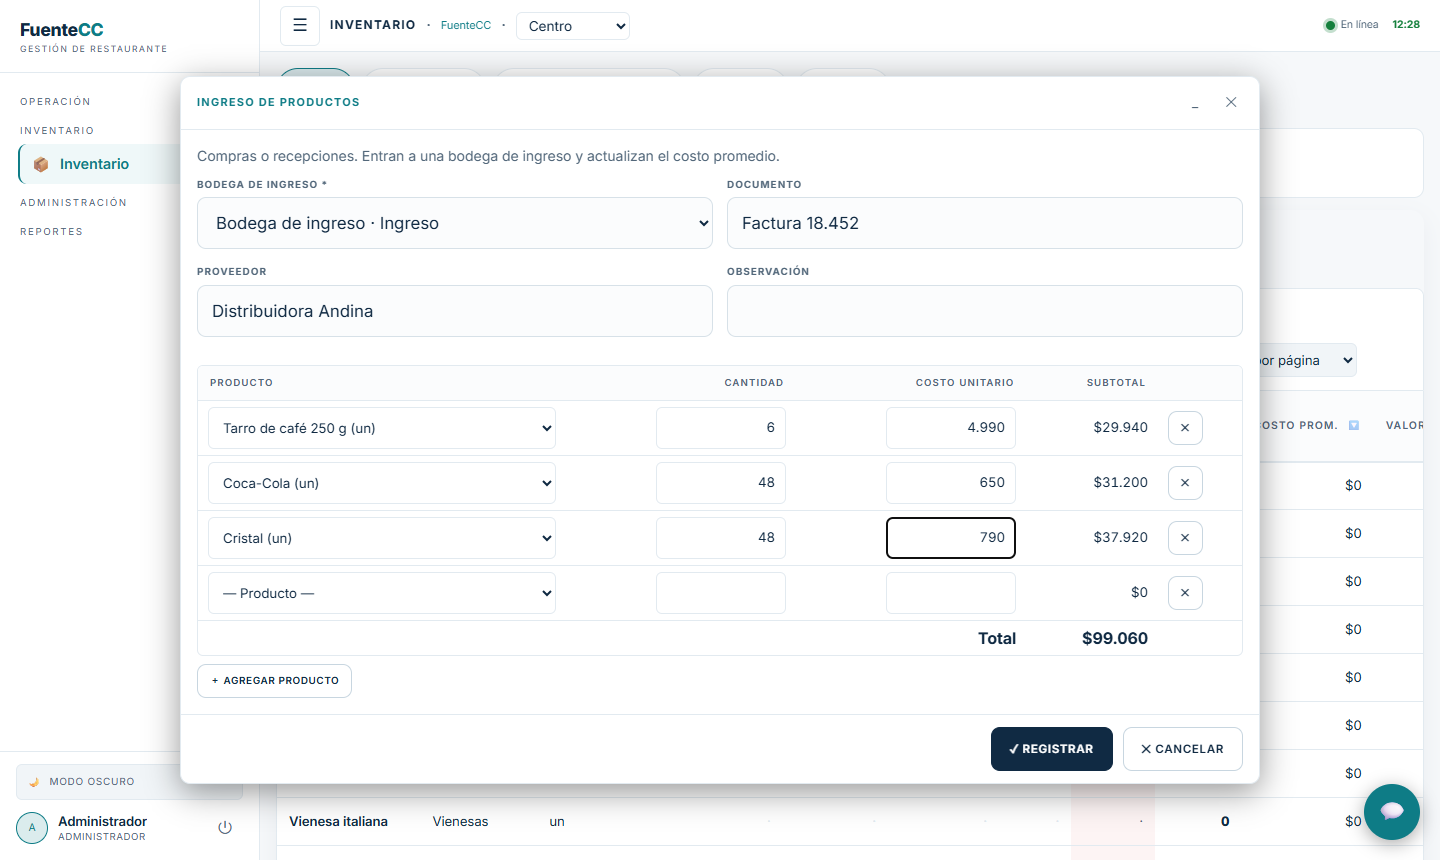This screenshot has width=1440, height=860.
Task: Click the Total amount $99.060
Action: coord(1115,639)
